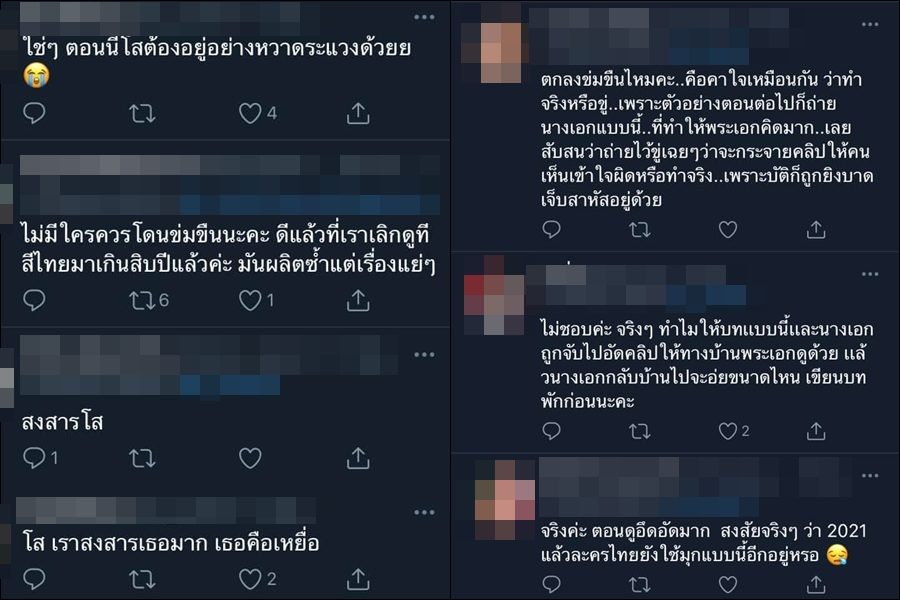This screenshot has height=600, width=900.
Task: Like the โส เราสงสารเธอมาก tweet
Action: click(250, 579)
